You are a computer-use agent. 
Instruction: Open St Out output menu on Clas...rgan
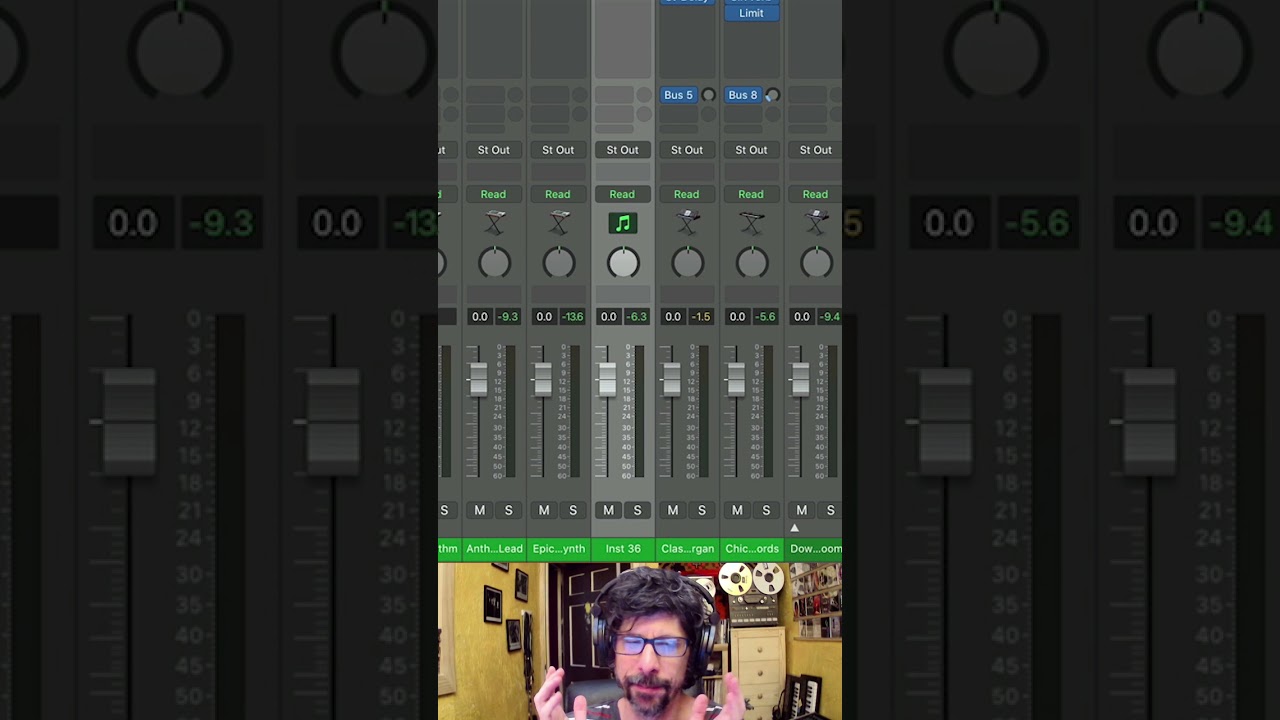coord(687,150)
